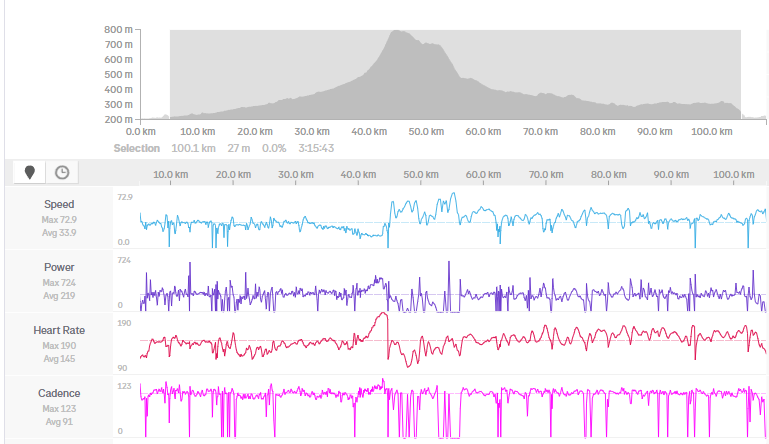The width and height of the screenshot is (769, 444).
Task: Select the Speed chart label
Action: click(59, 204)
